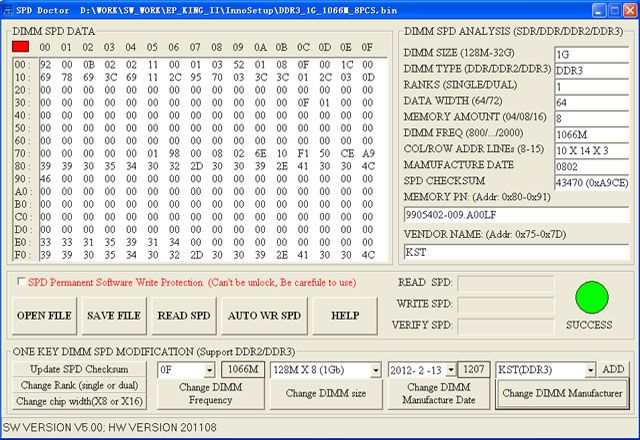This screenshot has height=440, width=640.
Task: Click column header 0F in hex table
Action: click(x=367, y=47)
